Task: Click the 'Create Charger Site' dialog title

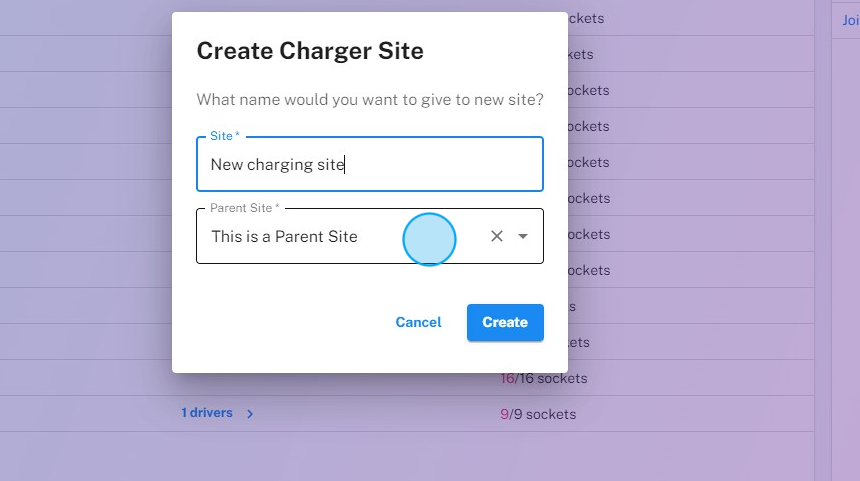Action: (x=310, y=51)
